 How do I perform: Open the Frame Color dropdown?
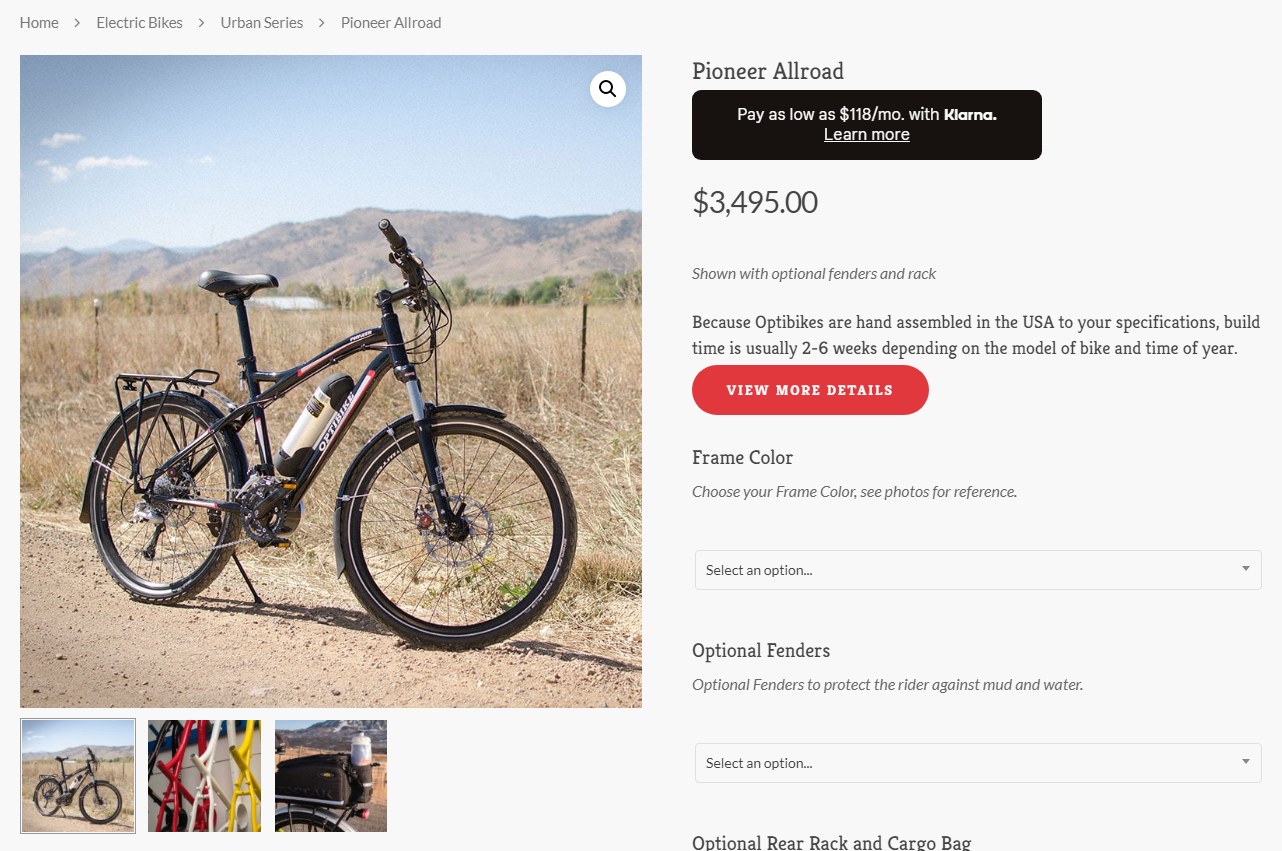(x=978, y=570)
